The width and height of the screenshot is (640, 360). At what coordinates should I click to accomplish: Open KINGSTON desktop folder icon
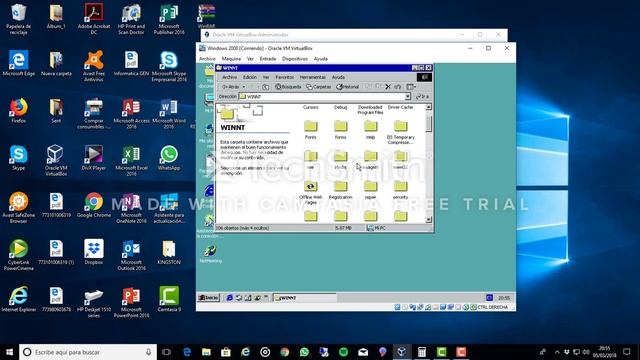(x=169, y=252)
